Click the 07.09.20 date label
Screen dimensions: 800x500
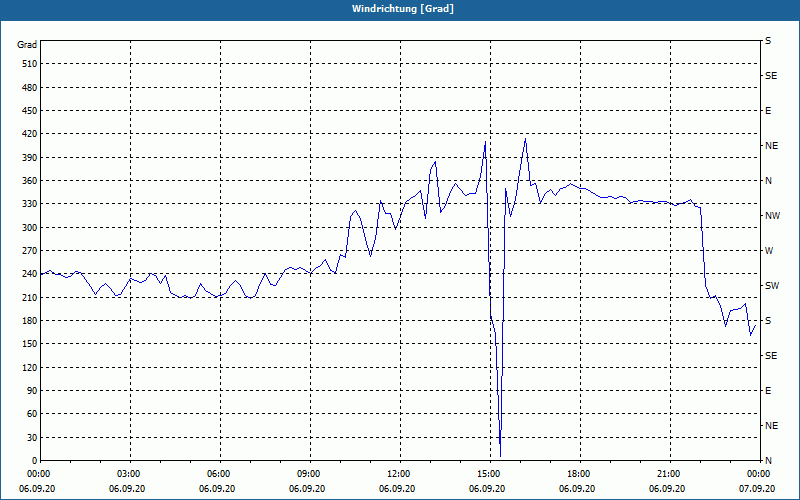coord(757,488)
